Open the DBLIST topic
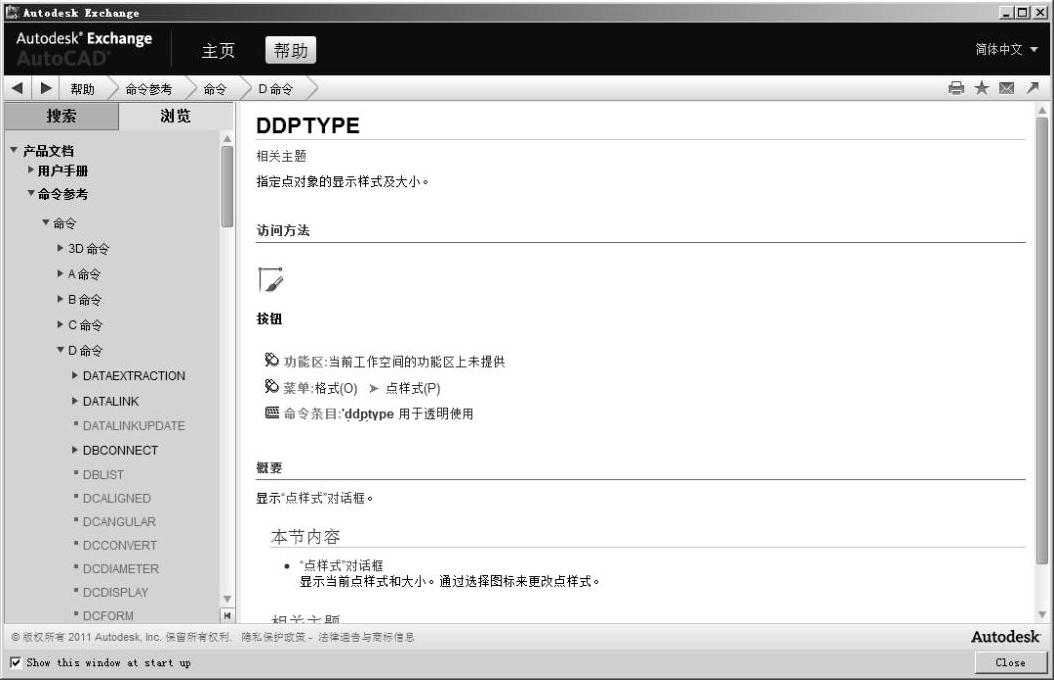 tap(103, 474)
